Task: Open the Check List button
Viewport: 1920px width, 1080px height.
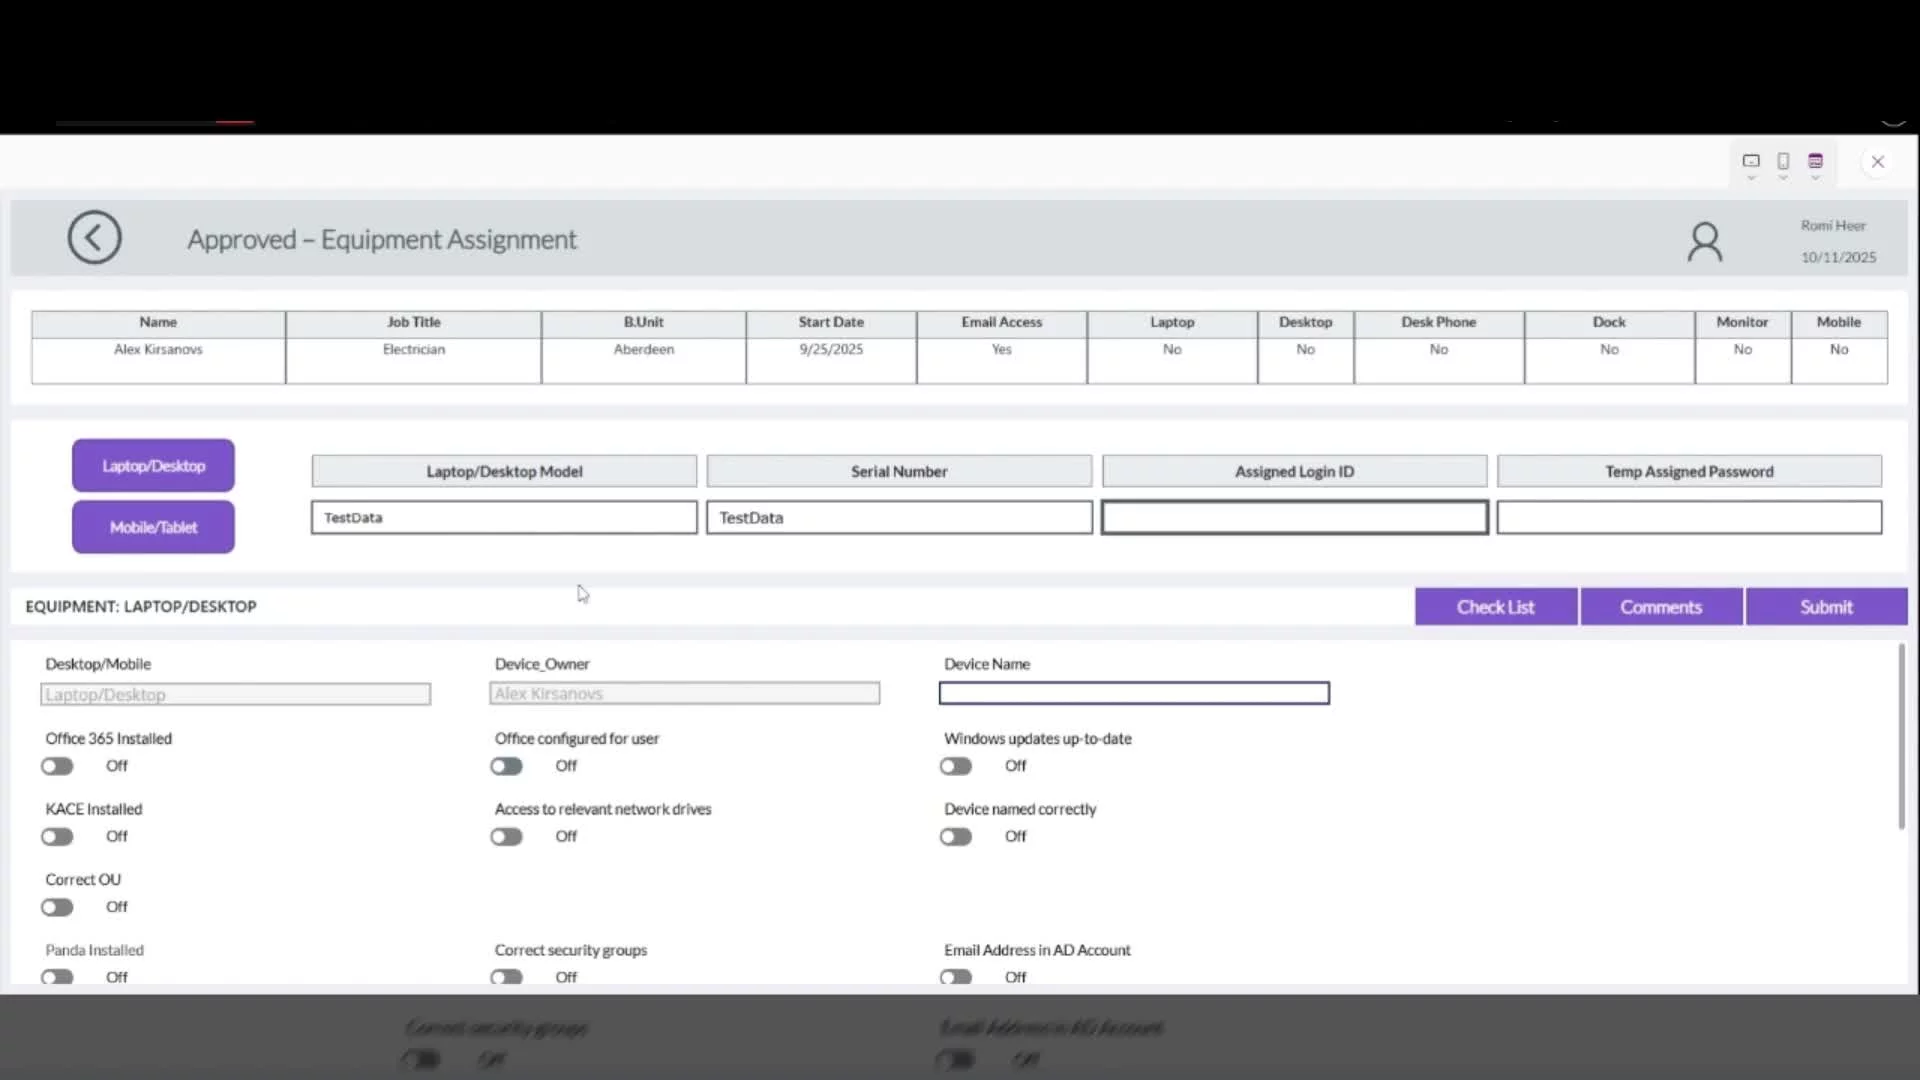Action: tap(1495, 607)
